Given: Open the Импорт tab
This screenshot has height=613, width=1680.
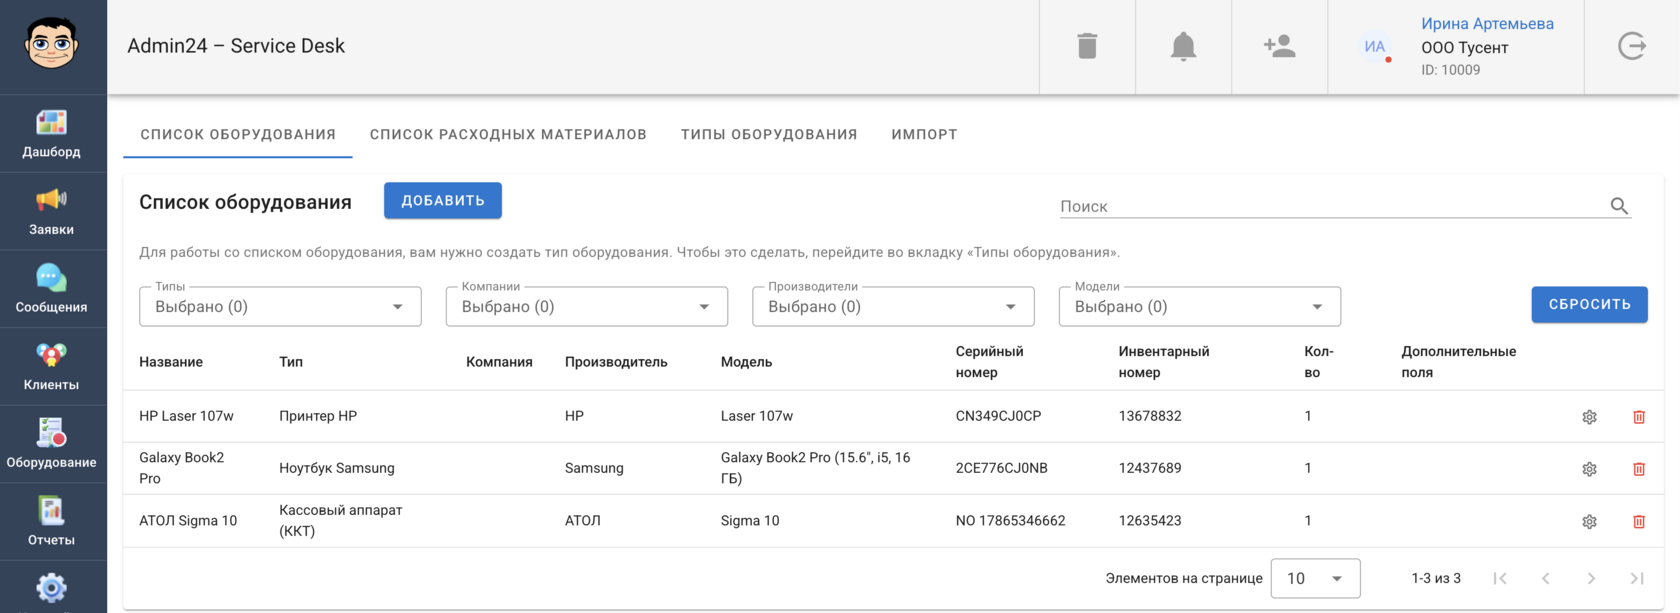Looking at the screenshot, I should click(924, 134).
